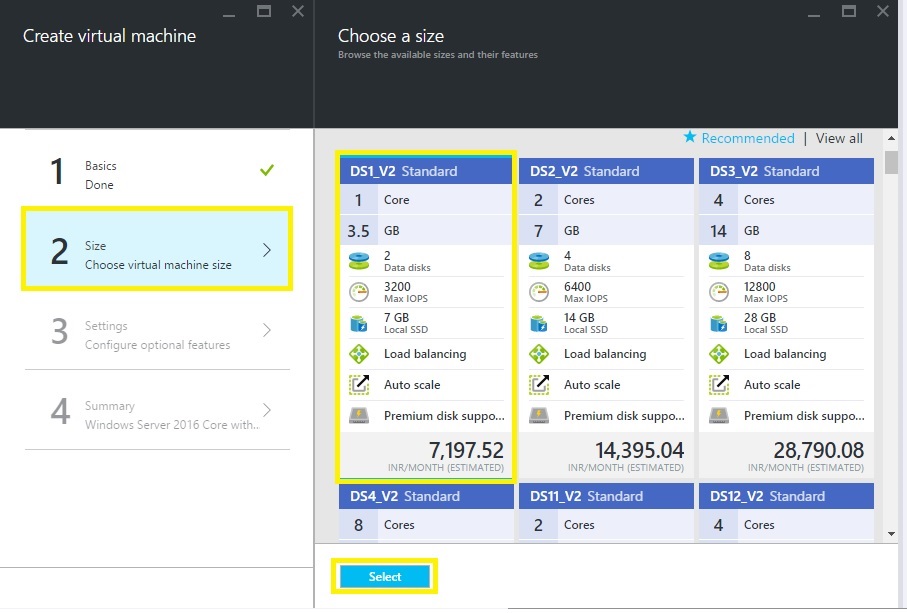
Task: Click the Premium disk icon in DS3_V2 card
Action: (x=718, y=415)
